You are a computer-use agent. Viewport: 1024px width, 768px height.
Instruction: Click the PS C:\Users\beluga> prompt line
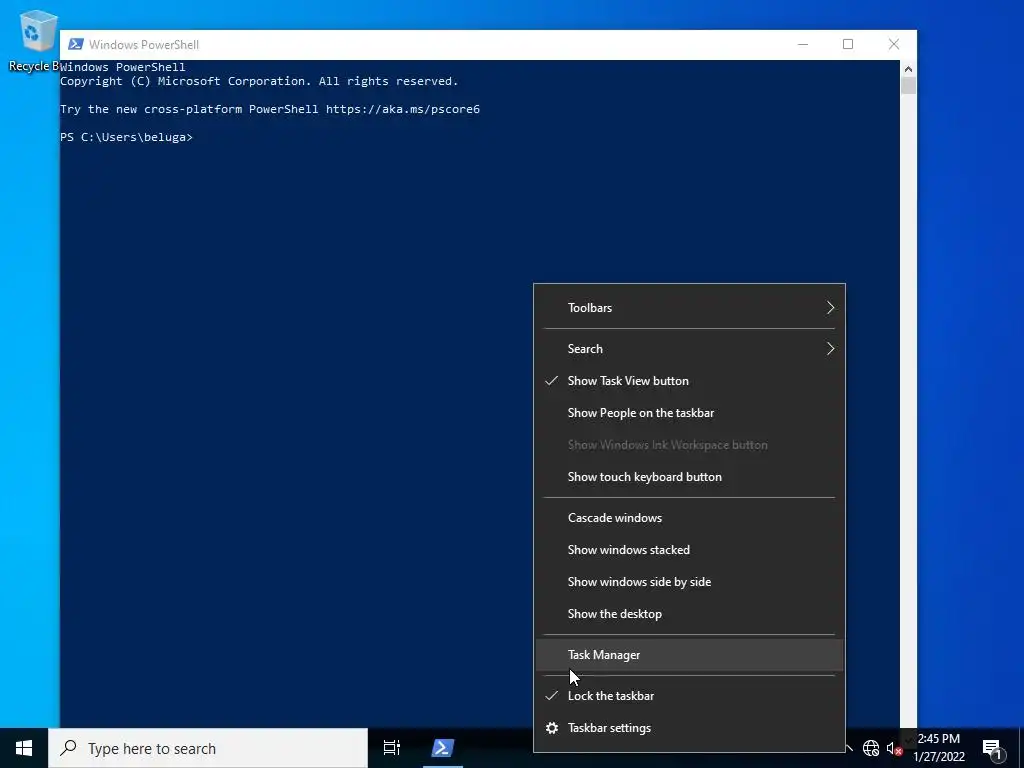click(x=127, y=137)
